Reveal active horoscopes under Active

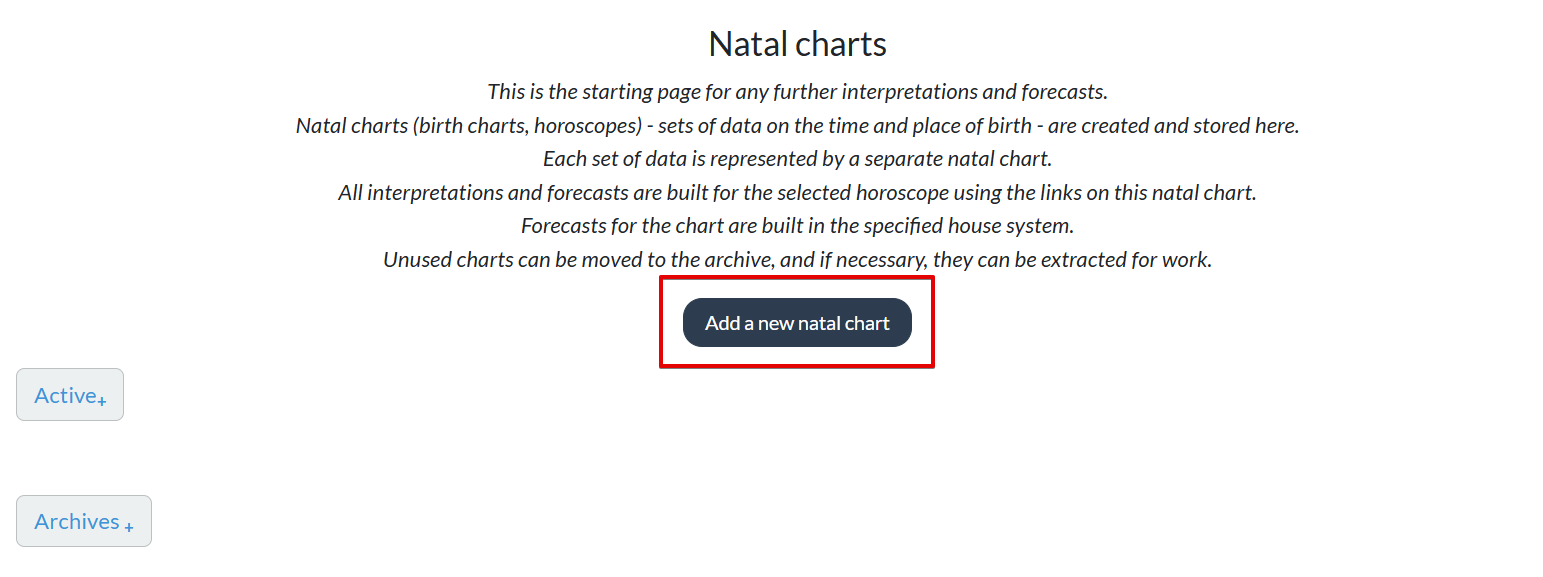[69, 394]
